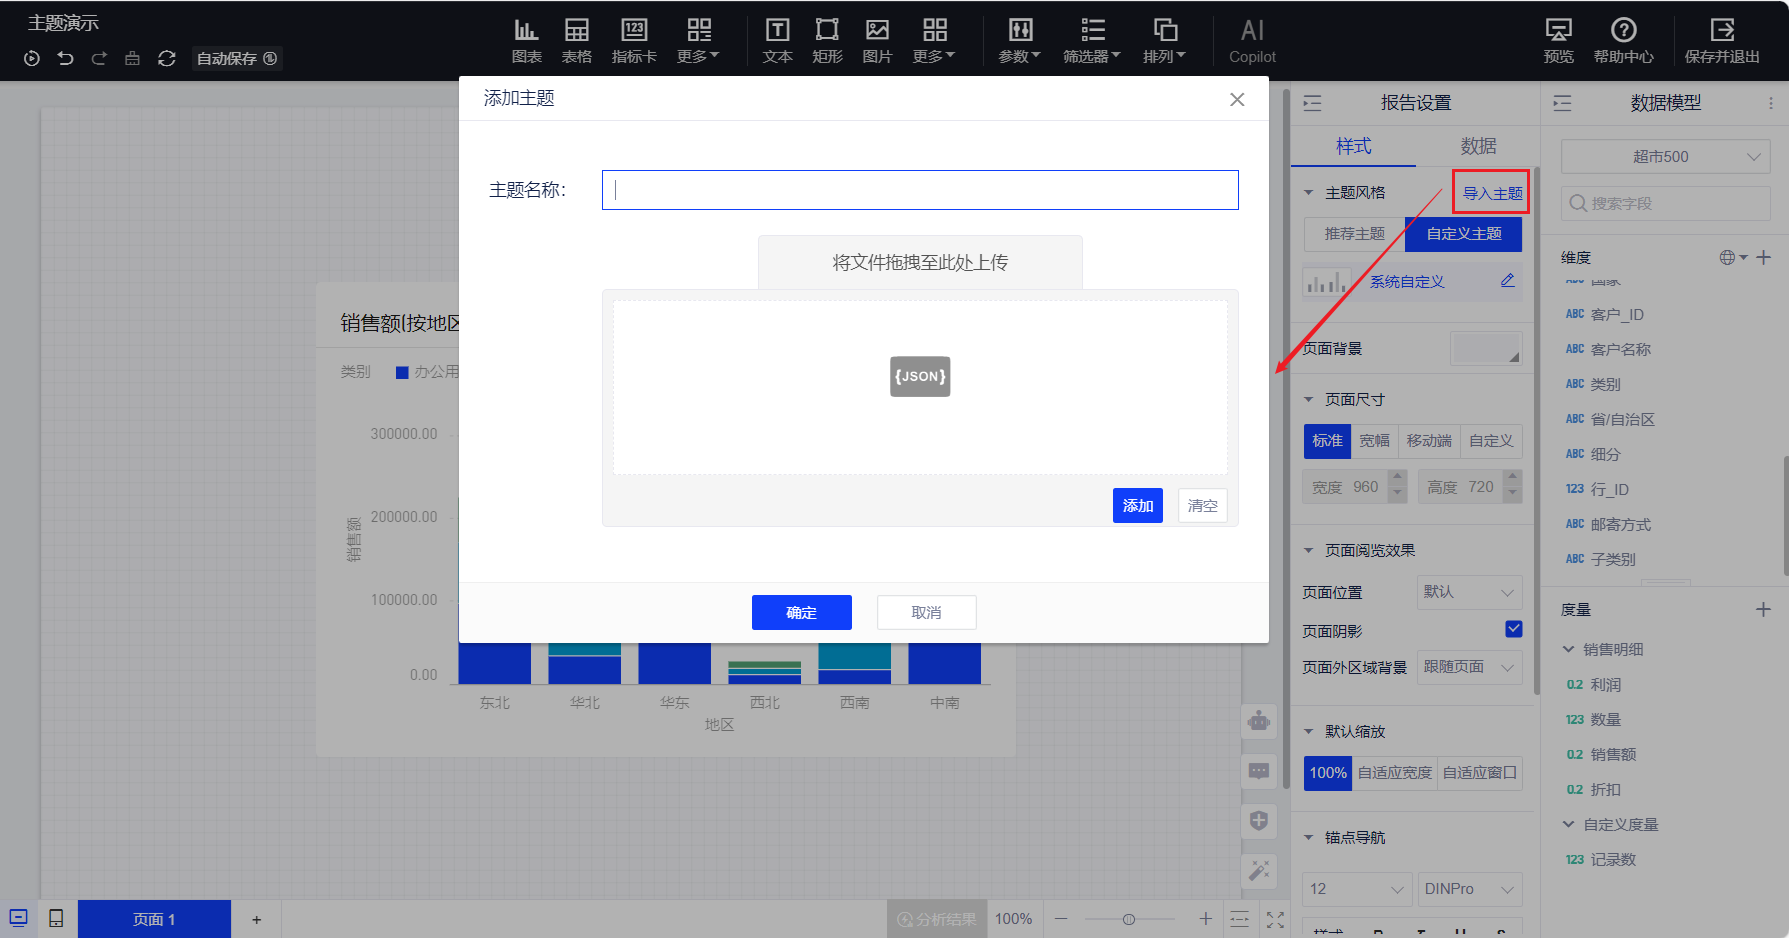Switch to the 数据 tab
The height and width of the screenshot is (938, 1789).
pyautogui.click(x=1478, y=146)
